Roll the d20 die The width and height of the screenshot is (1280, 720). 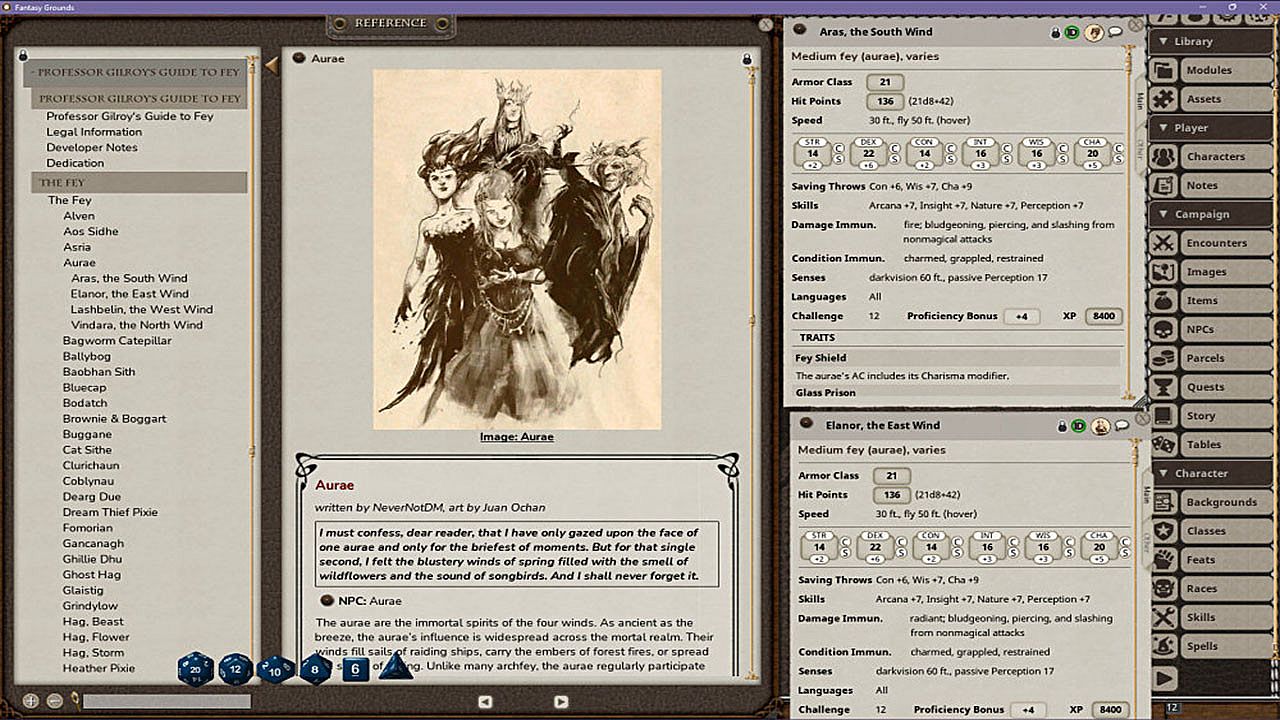pyautogui.click(x=195, y=668)
